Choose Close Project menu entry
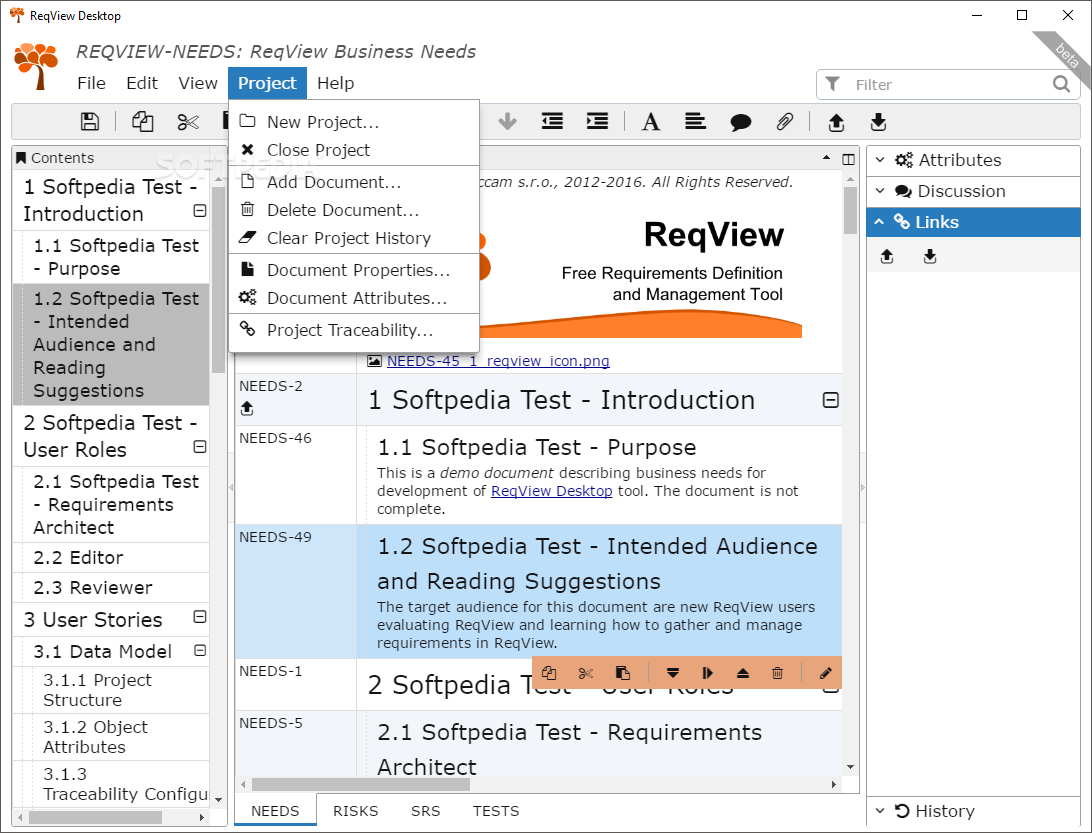Screen dimensions: 1092x833 (x=354, y=150)
